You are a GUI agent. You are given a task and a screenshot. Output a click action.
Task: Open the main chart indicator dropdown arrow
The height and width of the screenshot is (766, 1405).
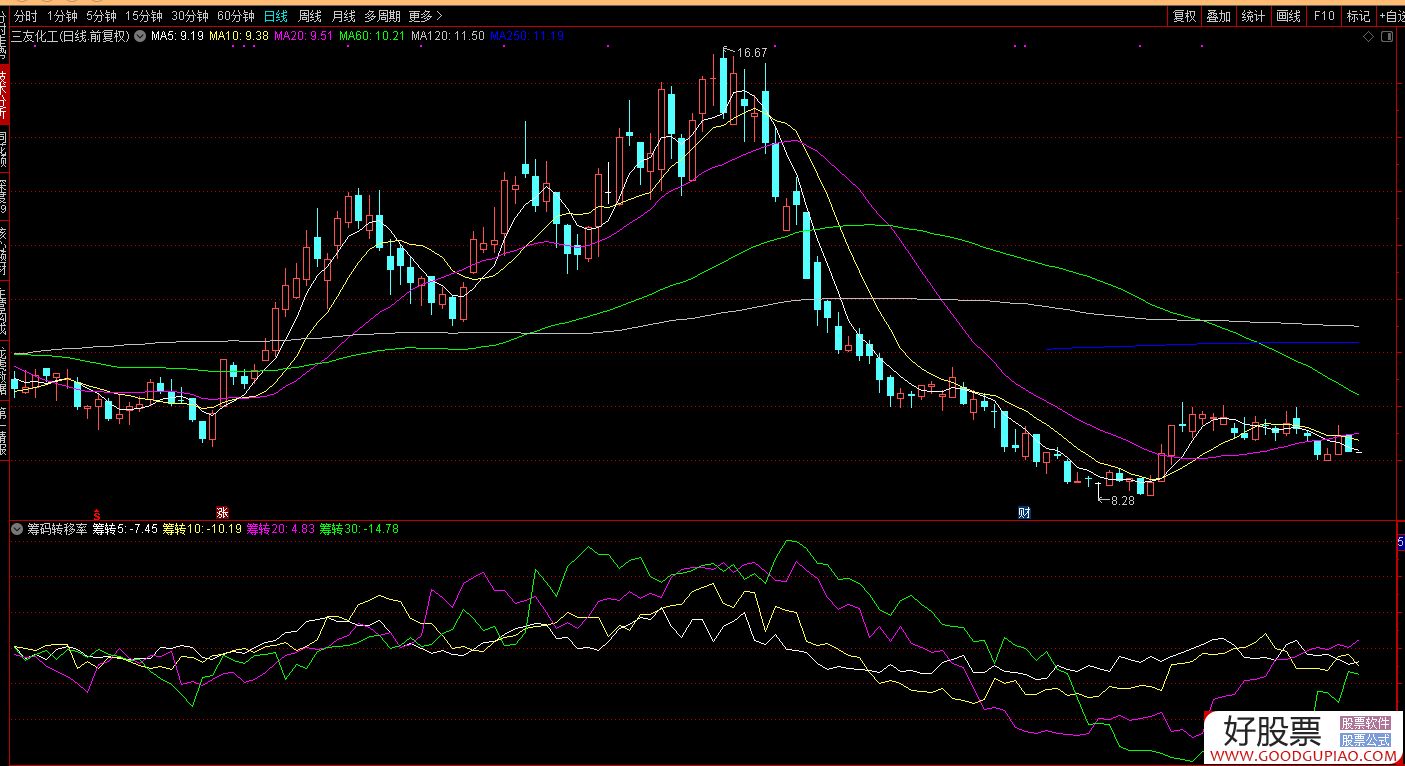(x=140, y=36)
